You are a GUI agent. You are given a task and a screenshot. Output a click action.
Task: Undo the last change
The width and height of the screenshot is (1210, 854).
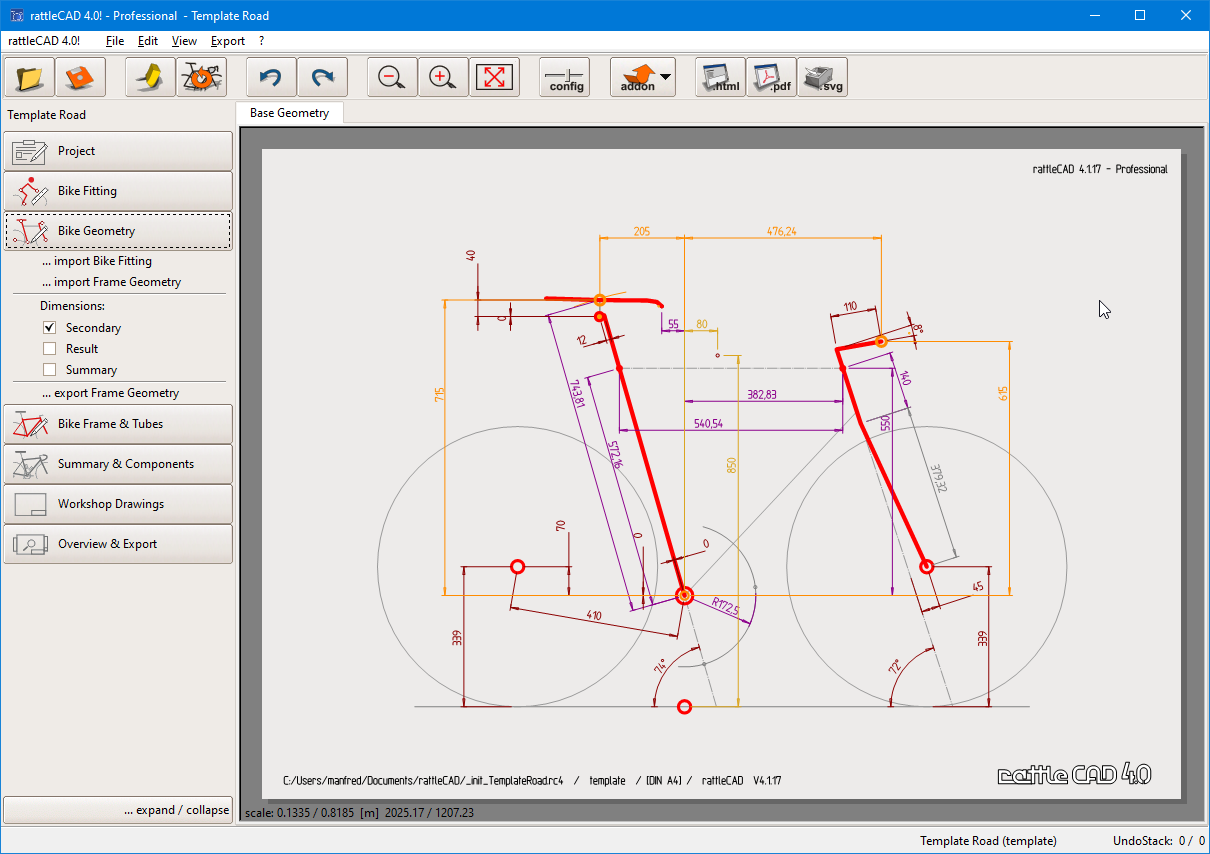tap(271, 77)
